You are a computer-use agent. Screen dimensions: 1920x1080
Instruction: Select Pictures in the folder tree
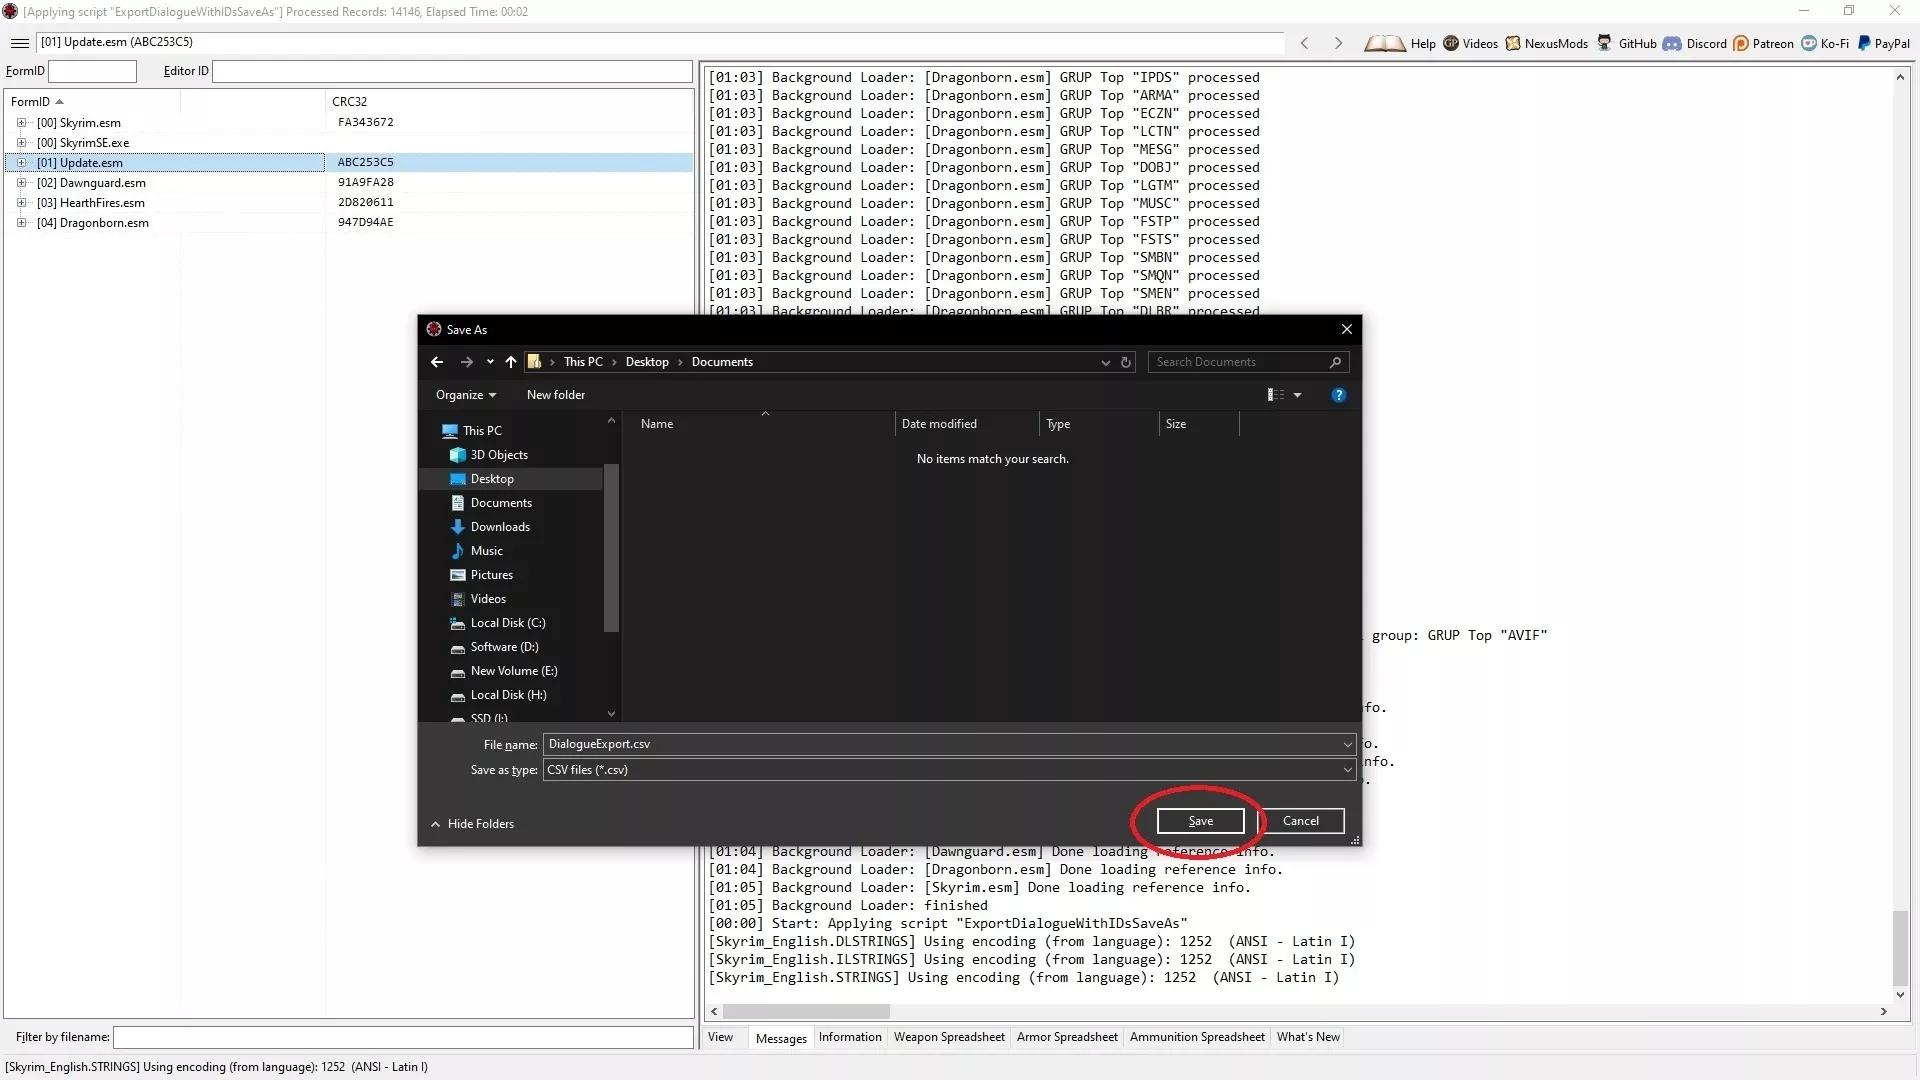(491, 575)
